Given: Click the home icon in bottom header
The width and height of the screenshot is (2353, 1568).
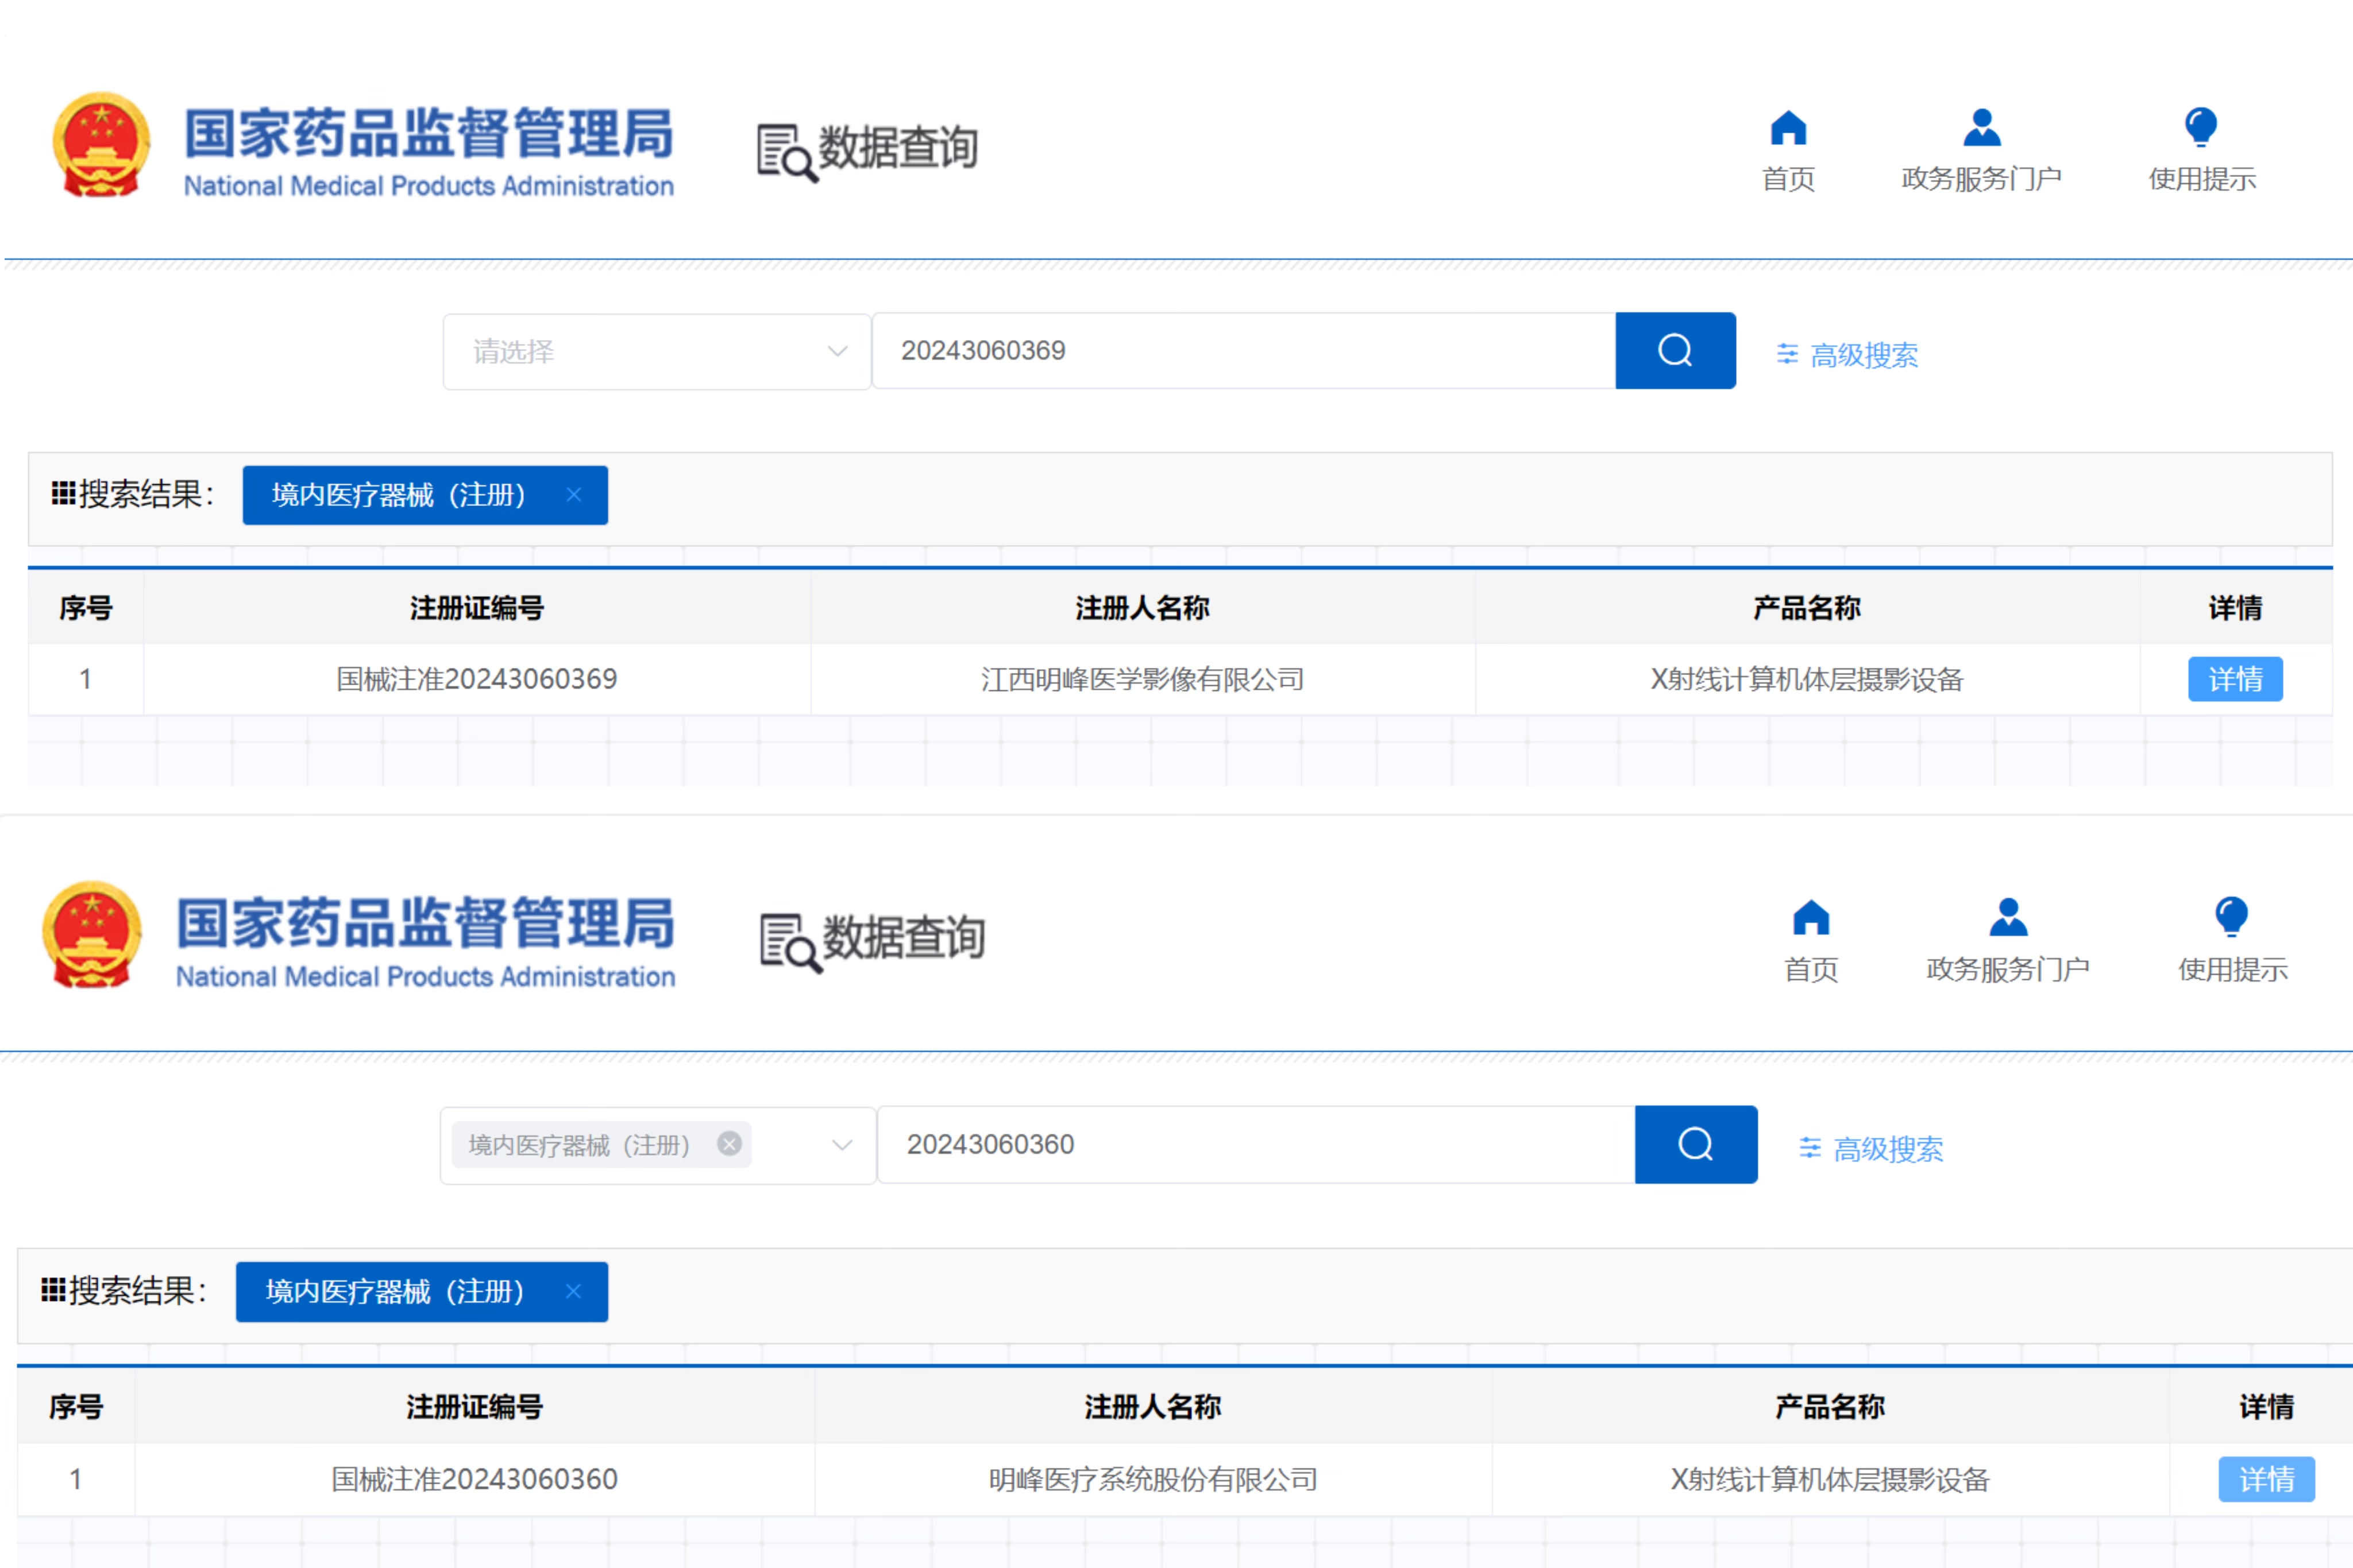Looking at the screenshot, I should pos(1811,918).
